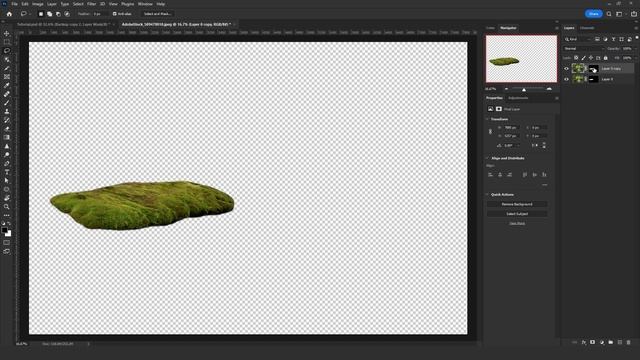Viewport: 640px width, 360px height.
Task: Click the foreground color swatch
Action: (4, 231)
